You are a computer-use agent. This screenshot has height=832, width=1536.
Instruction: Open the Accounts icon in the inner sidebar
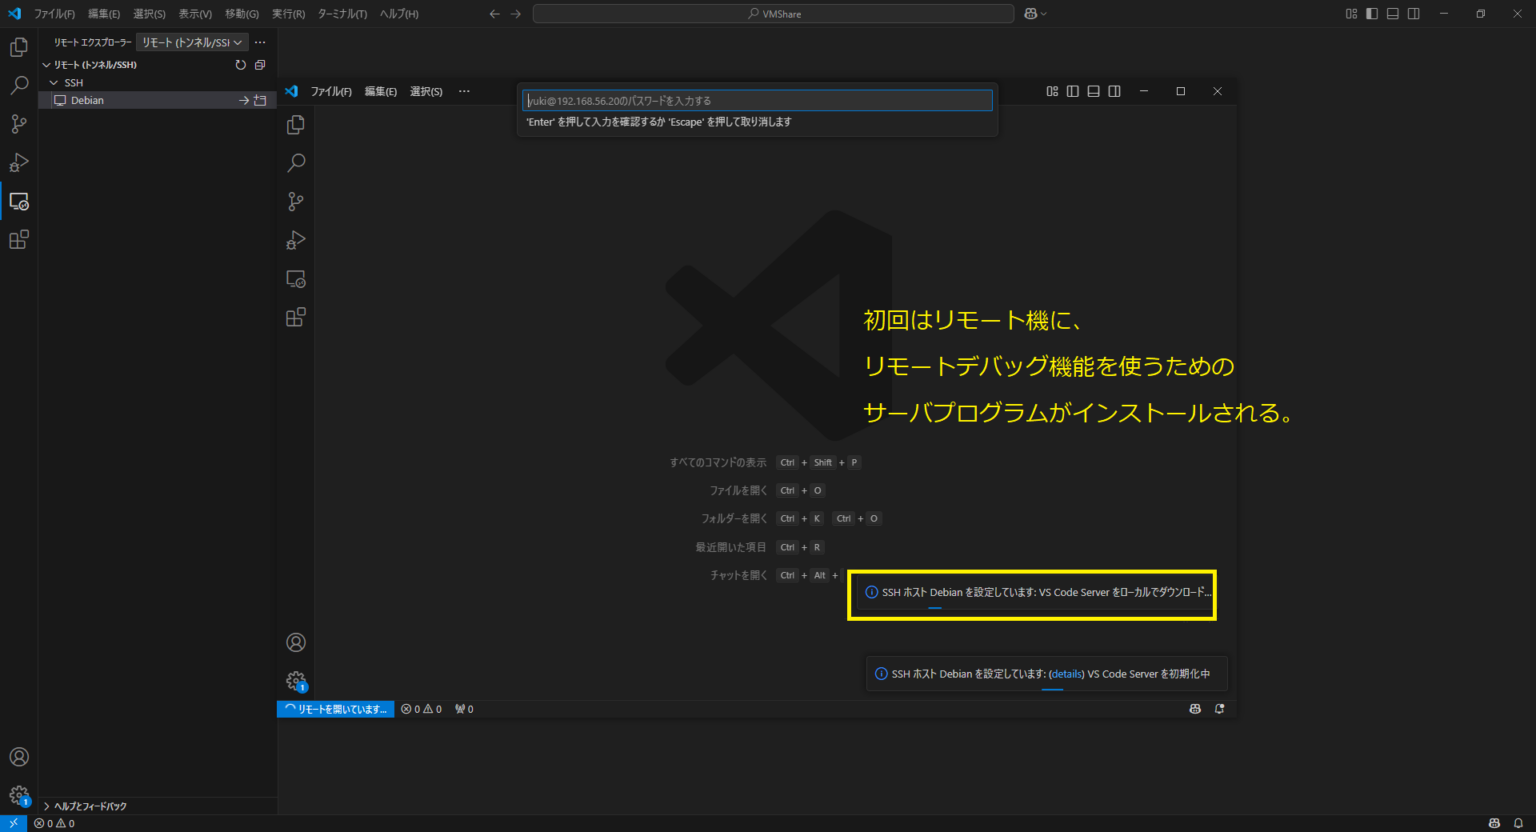(295, 642)
